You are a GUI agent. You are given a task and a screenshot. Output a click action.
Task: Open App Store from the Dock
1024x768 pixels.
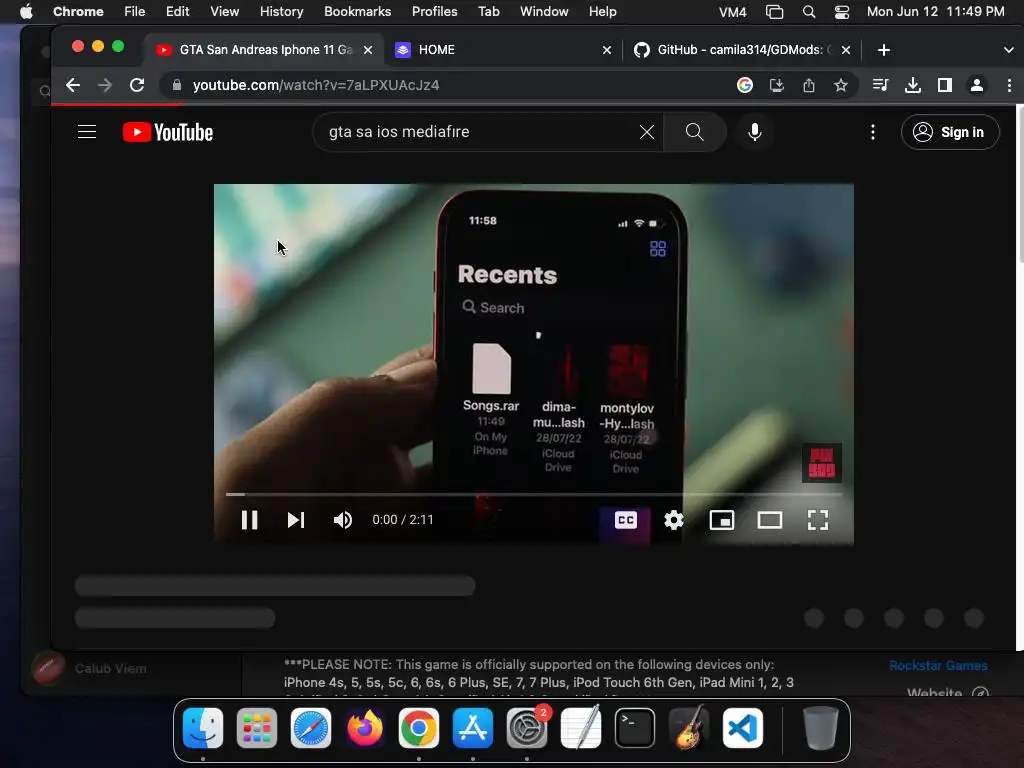tap(473, 728)
